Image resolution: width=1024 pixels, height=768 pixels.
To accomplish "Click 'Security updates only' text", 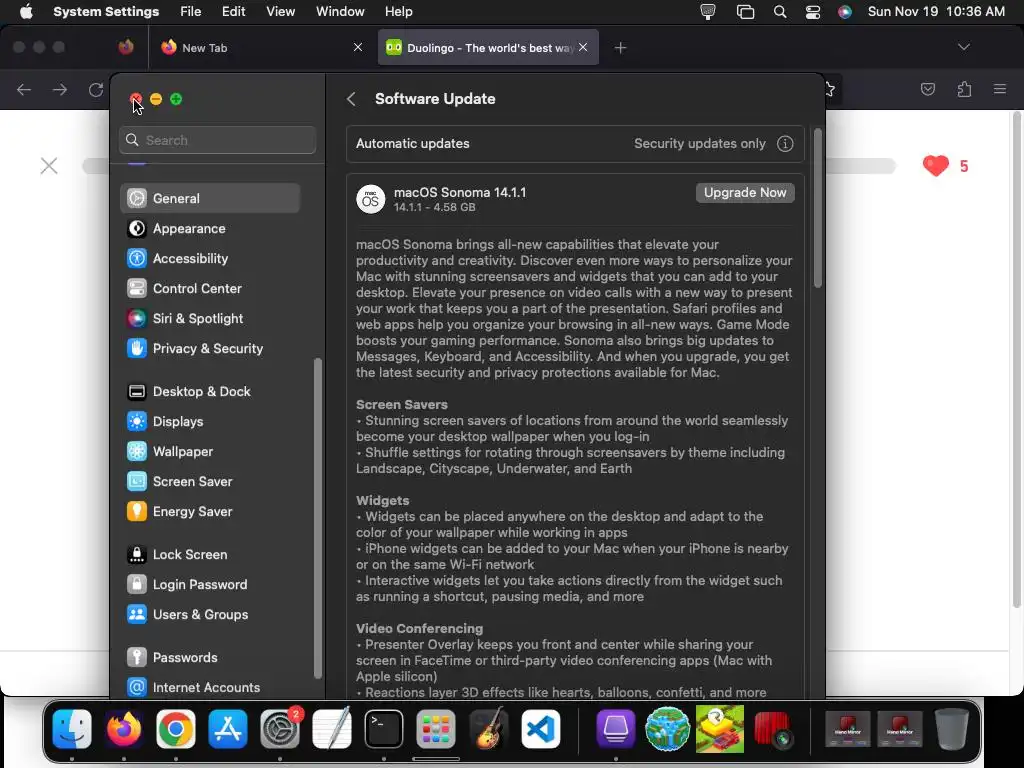I will (x=699, y=144).
